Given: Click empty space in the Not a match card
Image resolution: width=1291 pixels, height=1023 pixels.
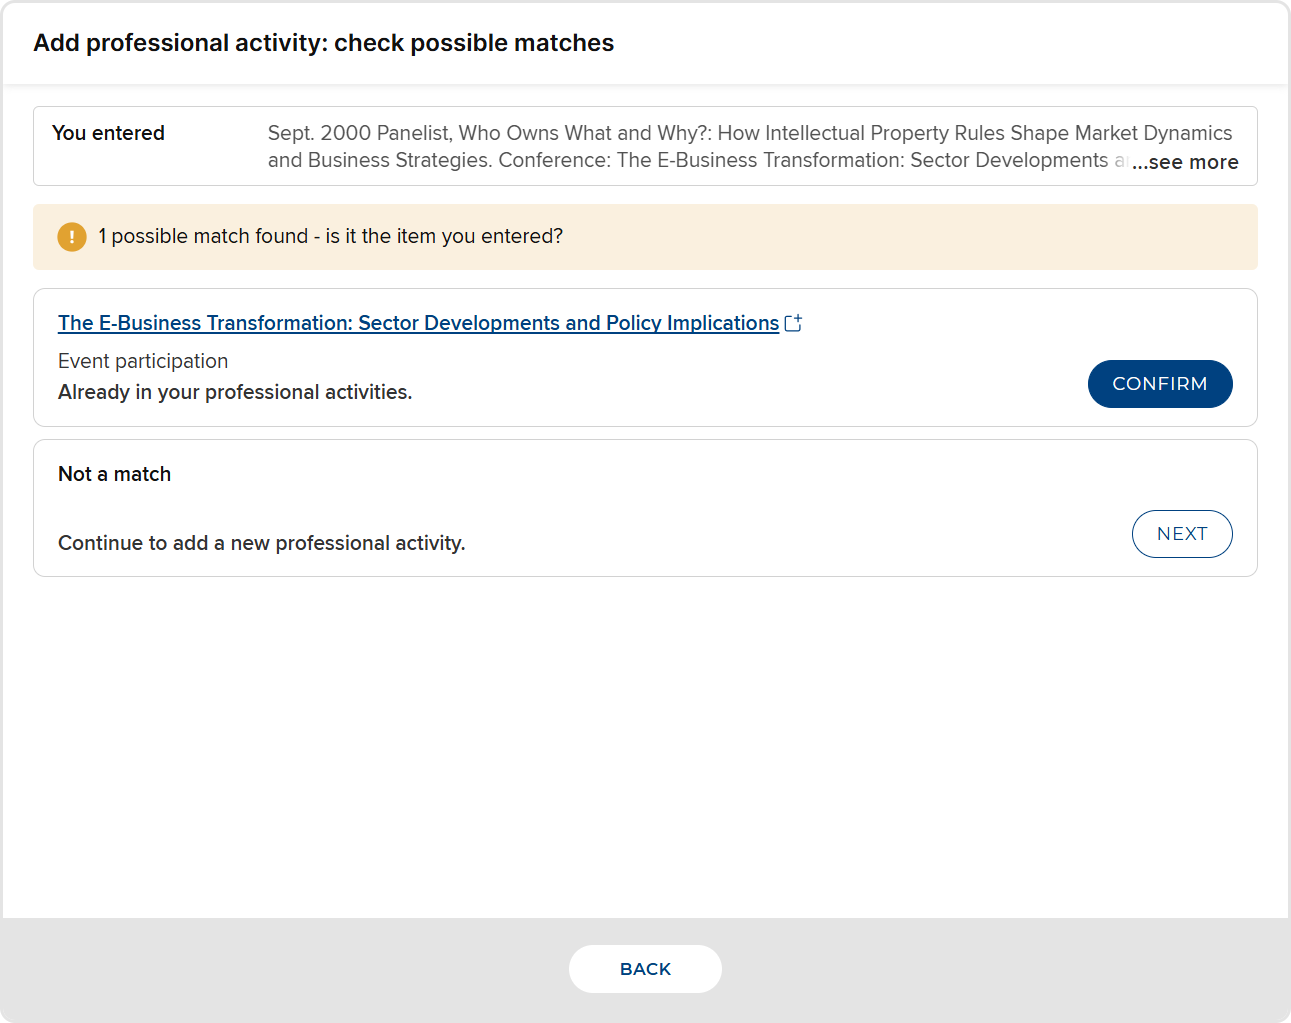Looking at the screenshot, I should point(700,500).
